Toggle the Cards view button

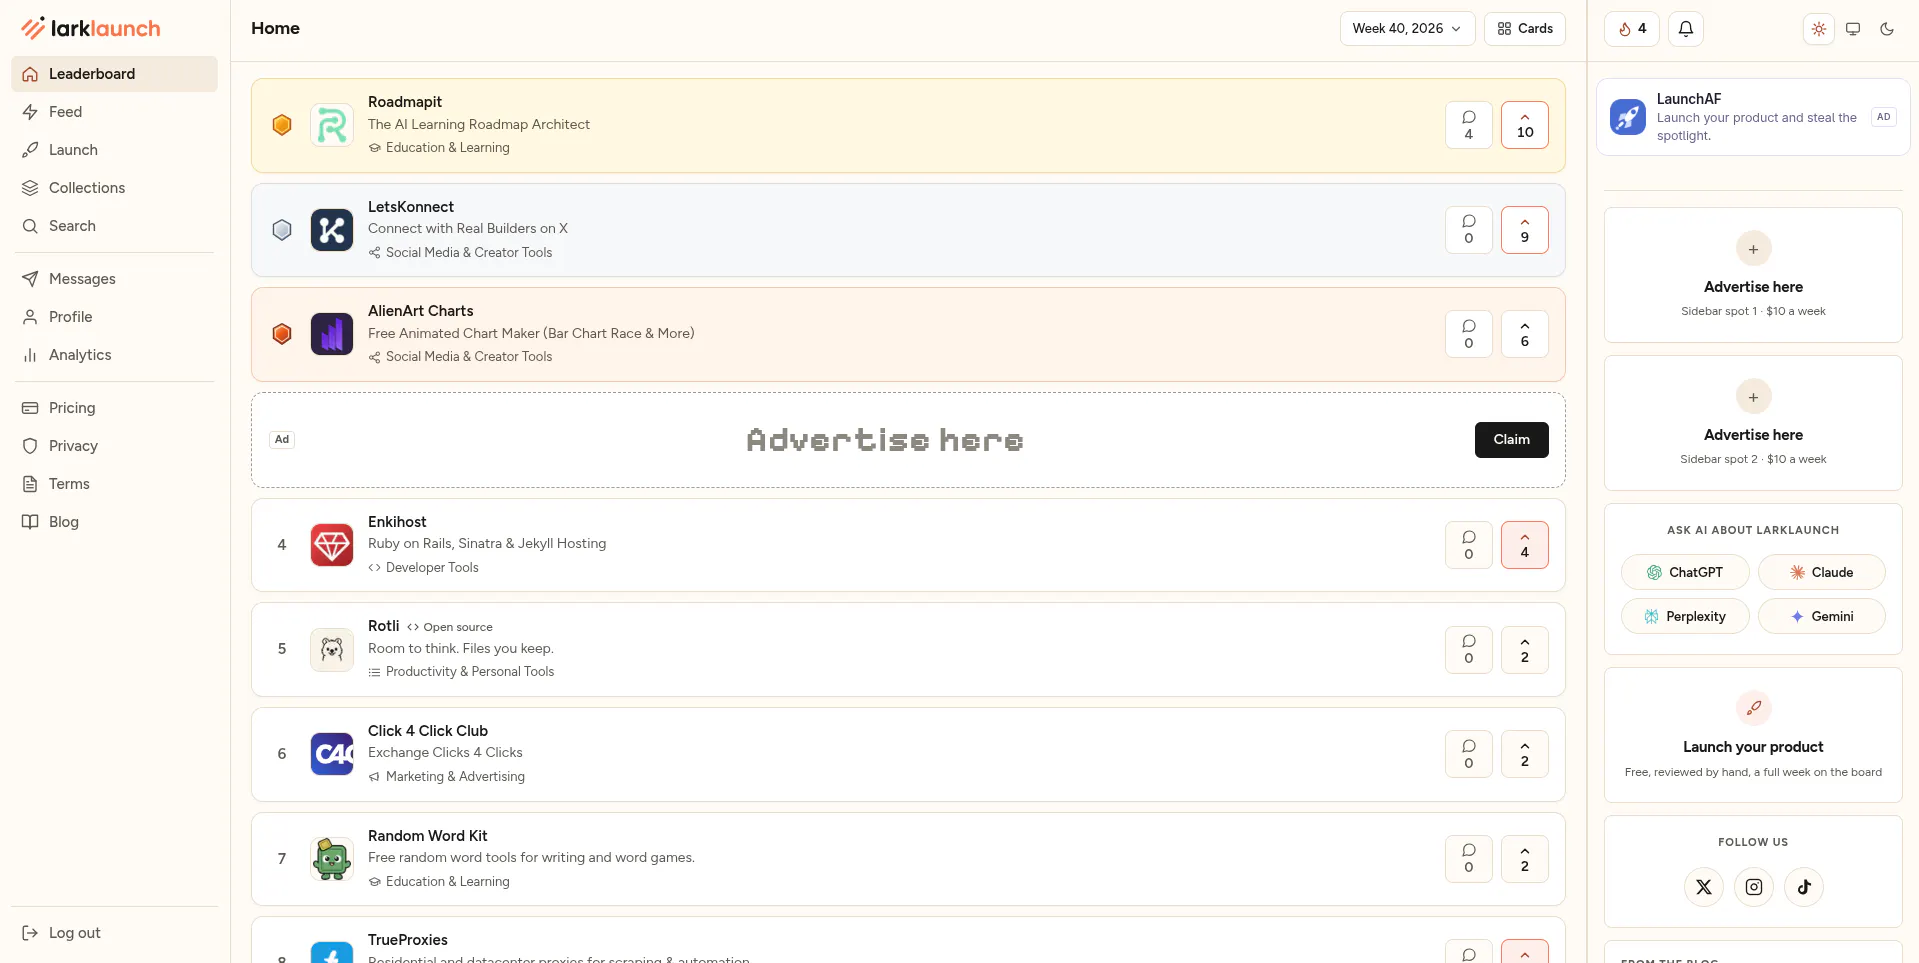[1524, 29]
